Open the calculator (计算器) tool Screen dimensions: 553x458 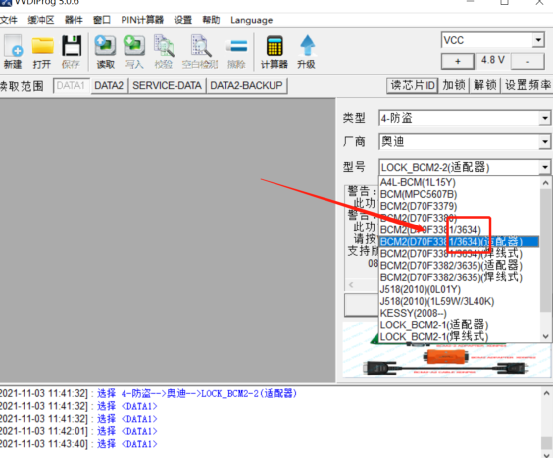(274, 51)
